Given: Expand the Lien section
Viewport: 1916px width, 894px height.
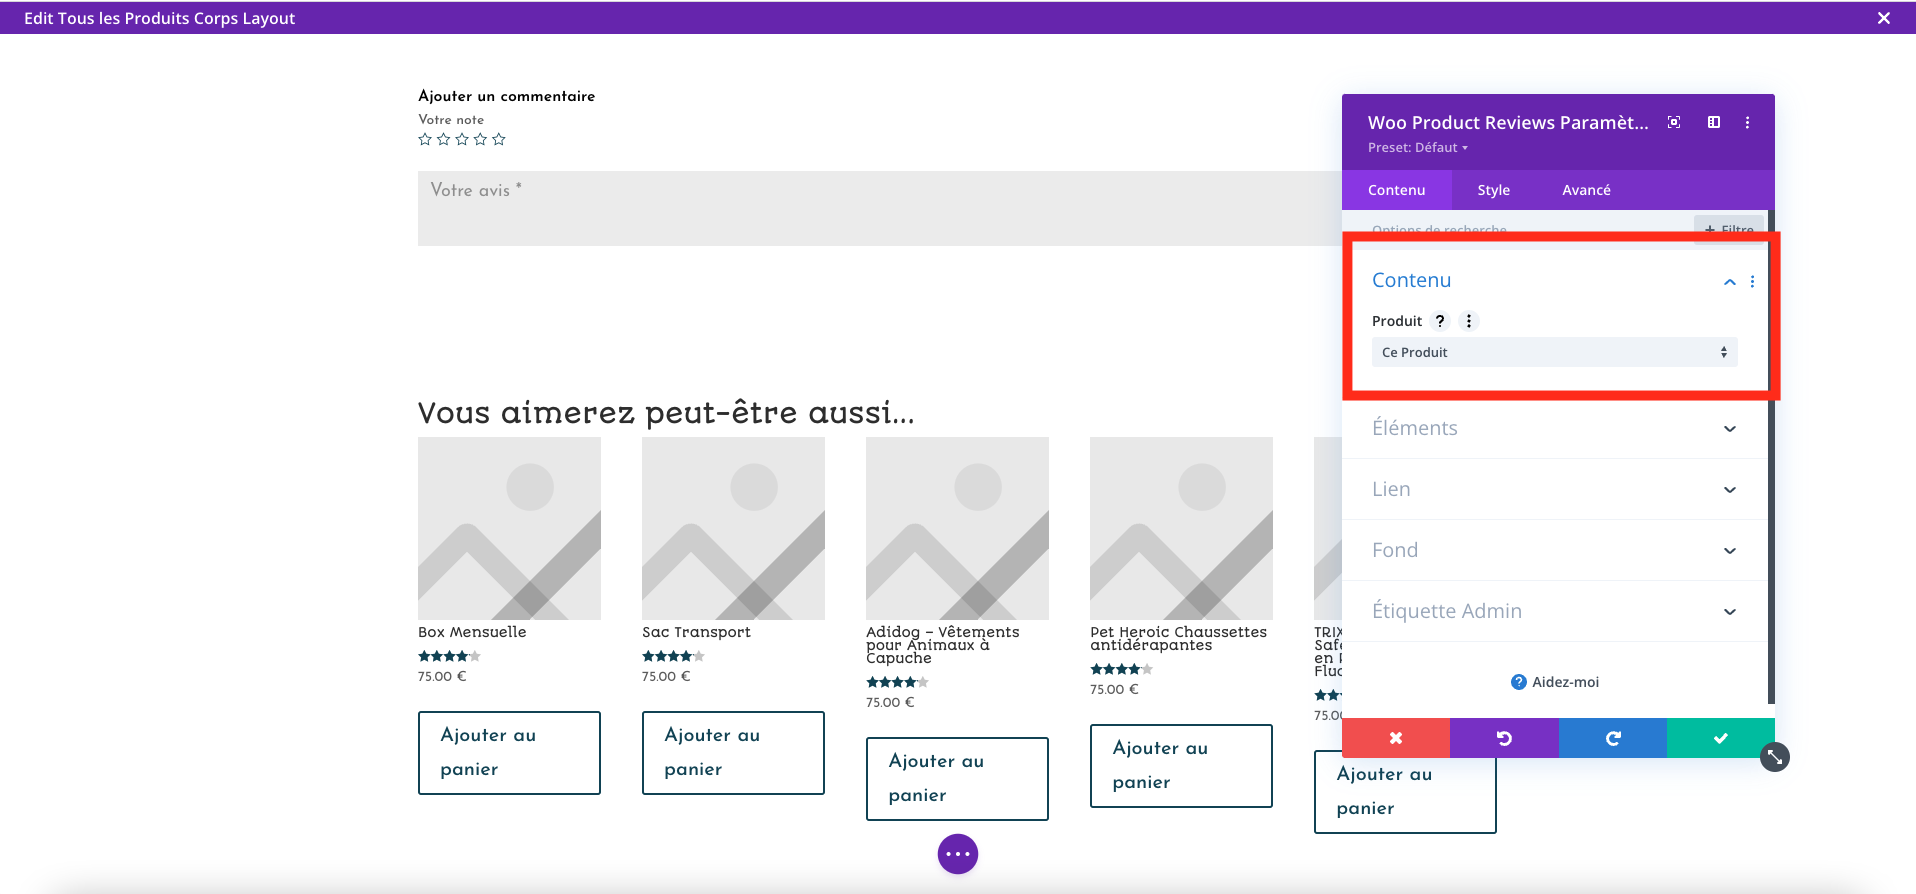Looking at the screenshot, I should coord(1554,489).
